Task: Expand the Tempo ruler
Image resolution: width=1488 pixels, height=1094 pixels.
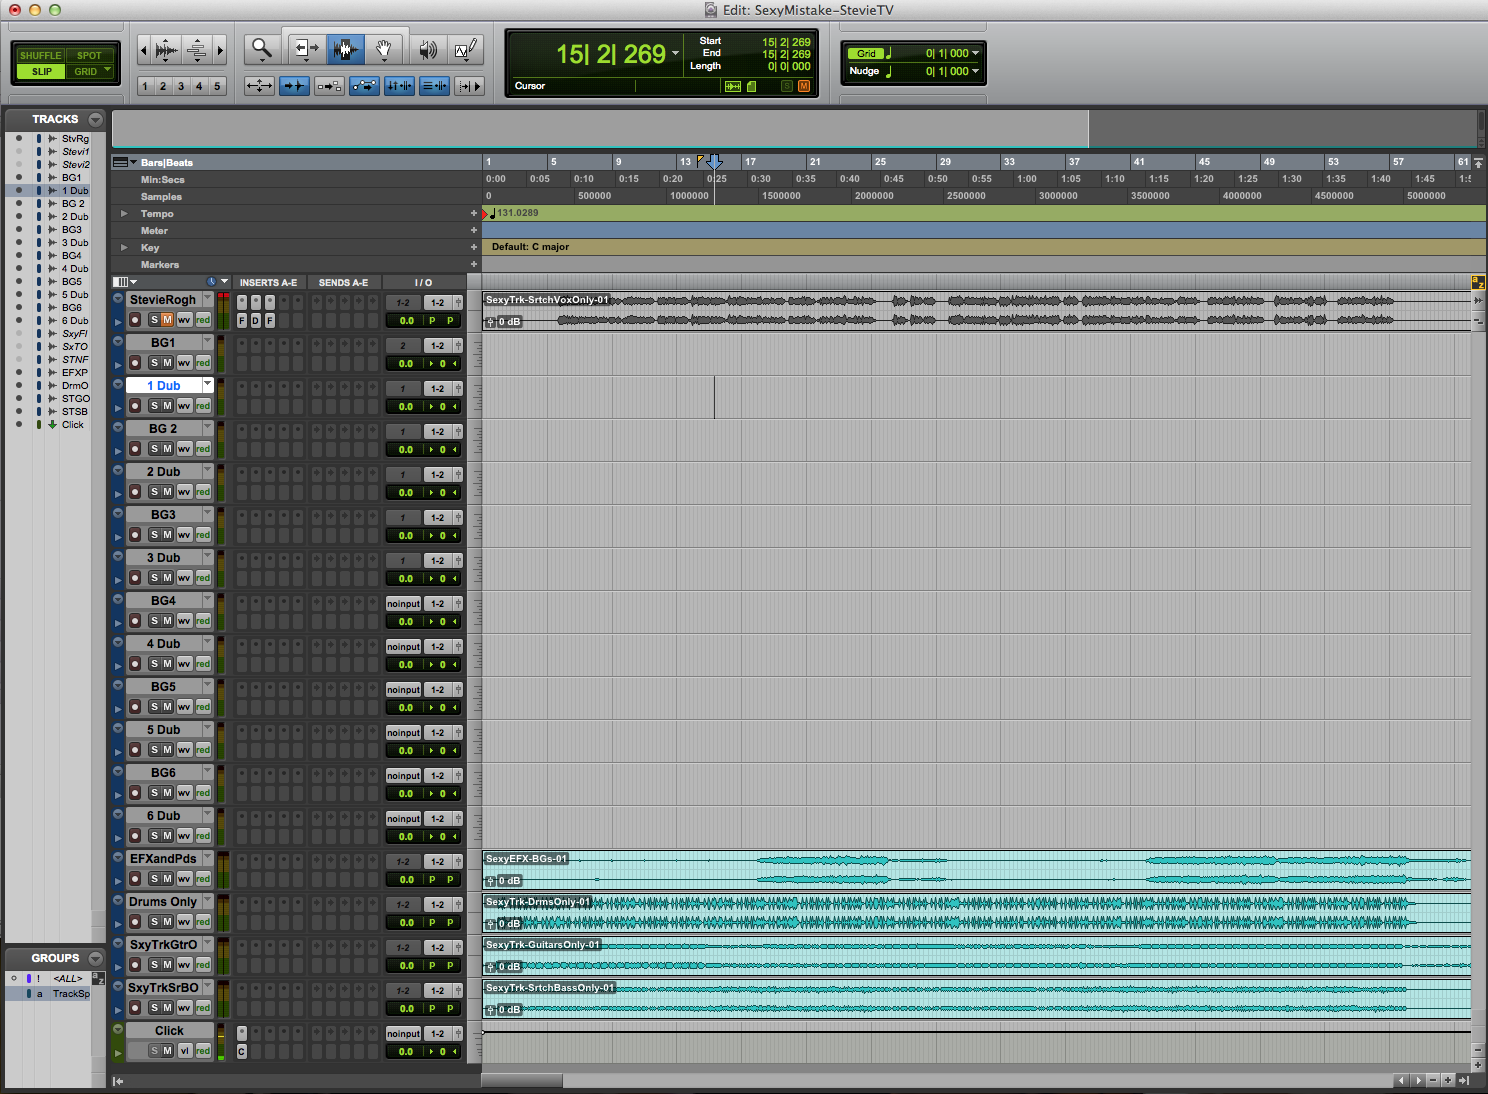Action: pos(123,213)
